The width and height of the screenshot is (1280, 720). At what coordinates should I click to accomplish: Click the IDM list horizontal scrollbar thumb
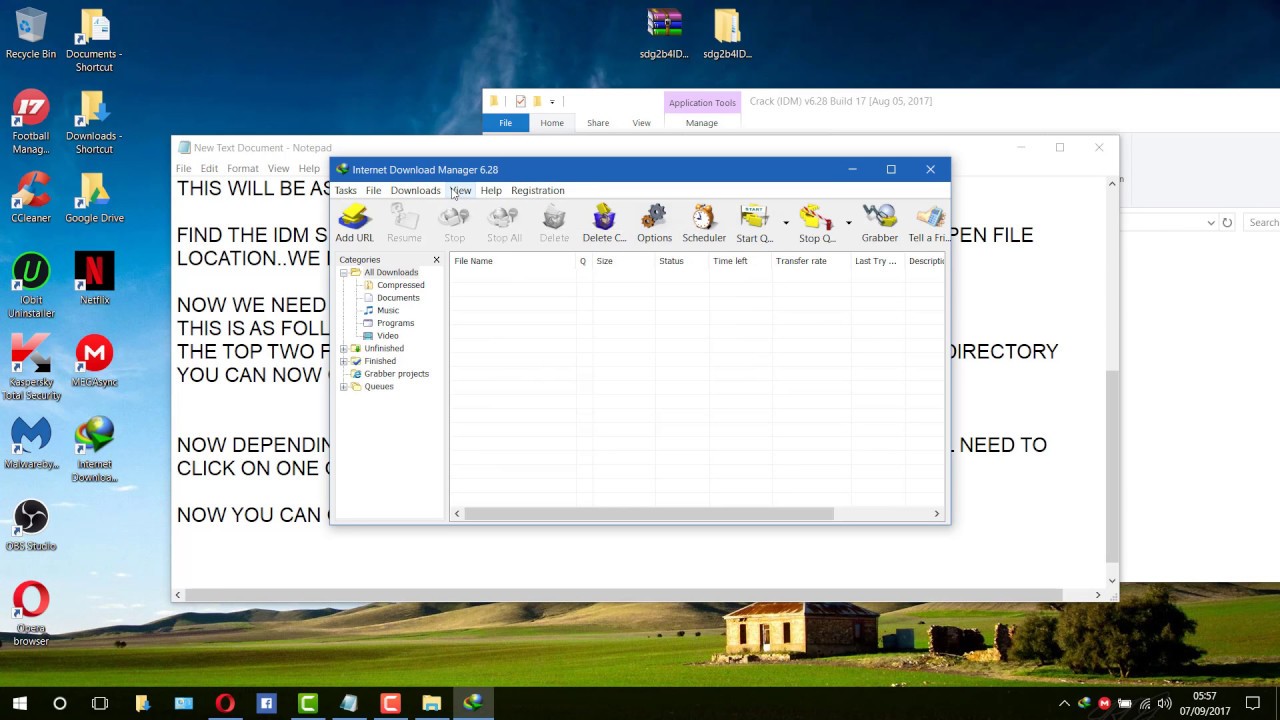[648, 514]
